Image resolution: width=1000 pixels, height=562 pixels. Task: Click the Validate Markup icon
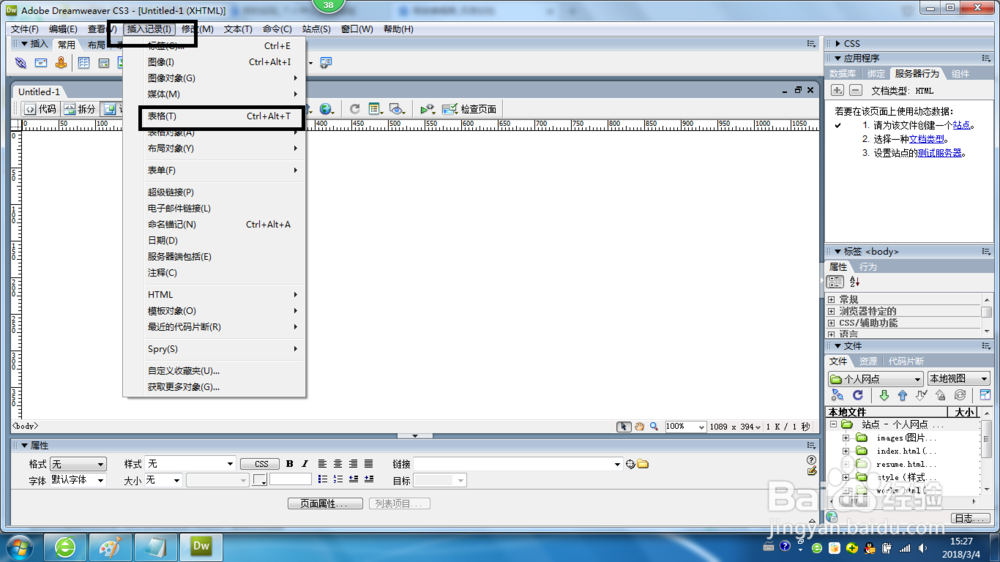tap(427, 109)
